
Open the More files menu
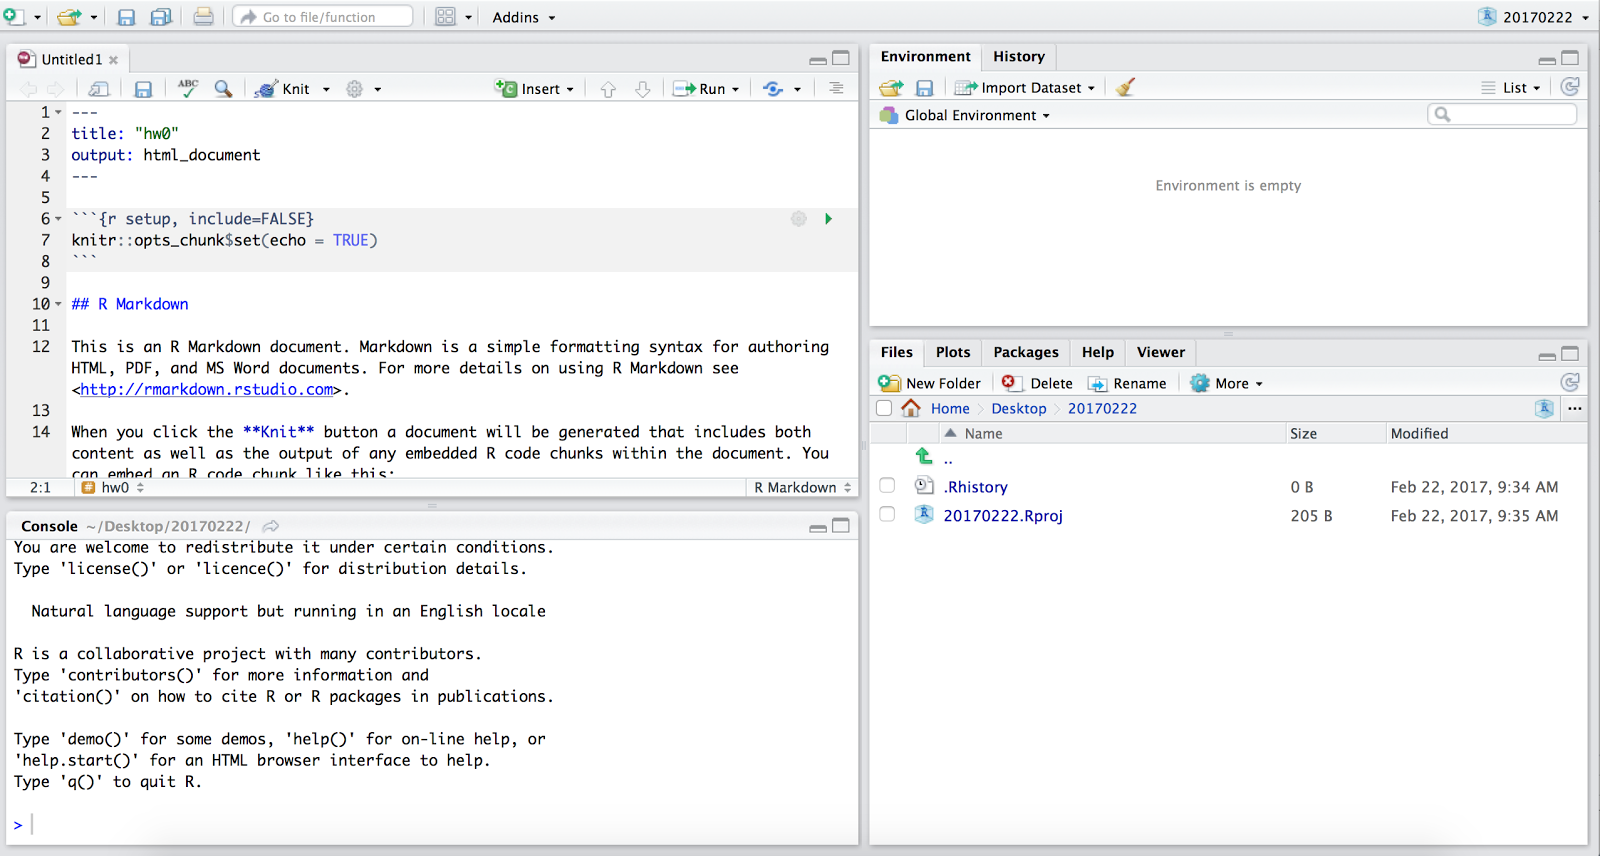(1227, 383)
